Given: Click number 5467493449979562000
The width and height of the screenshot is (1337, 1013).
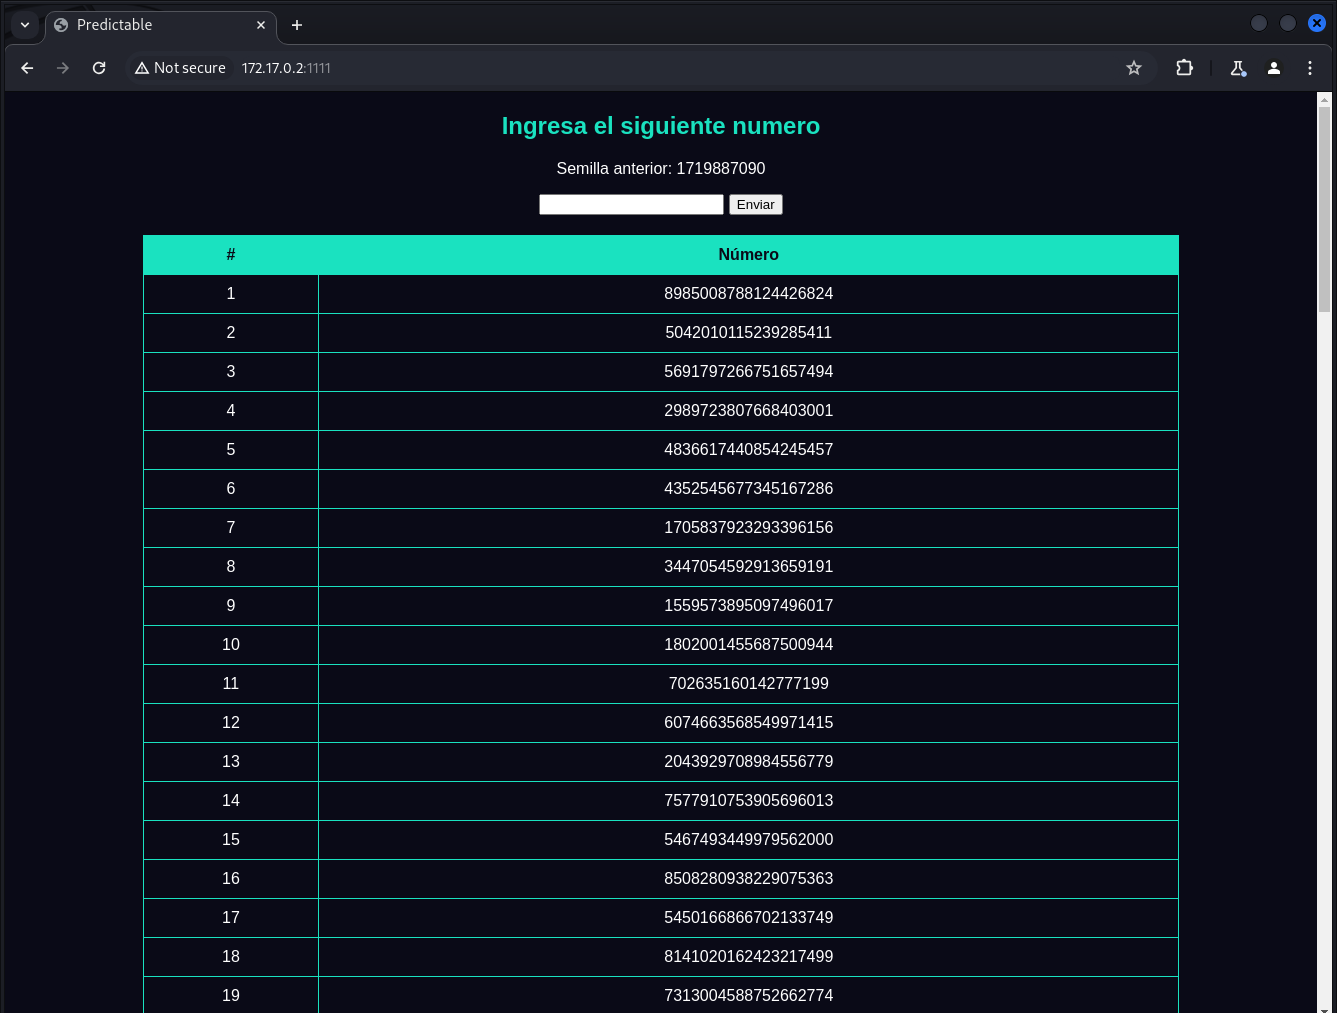Looking at the screenshot, I should pyautogui.click(x=748, y=839).
